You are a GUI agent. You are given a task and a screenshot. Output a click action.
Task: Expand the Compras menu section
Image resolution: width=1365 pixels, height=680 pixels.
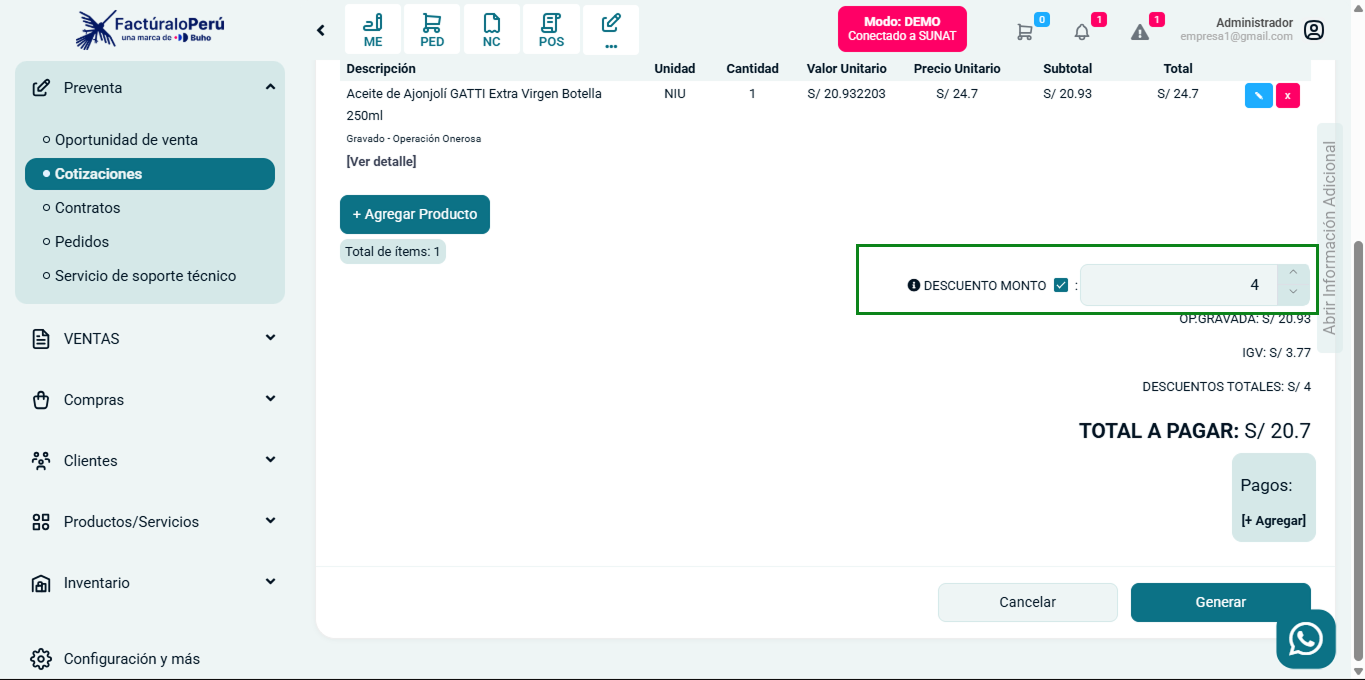[150, 400]
